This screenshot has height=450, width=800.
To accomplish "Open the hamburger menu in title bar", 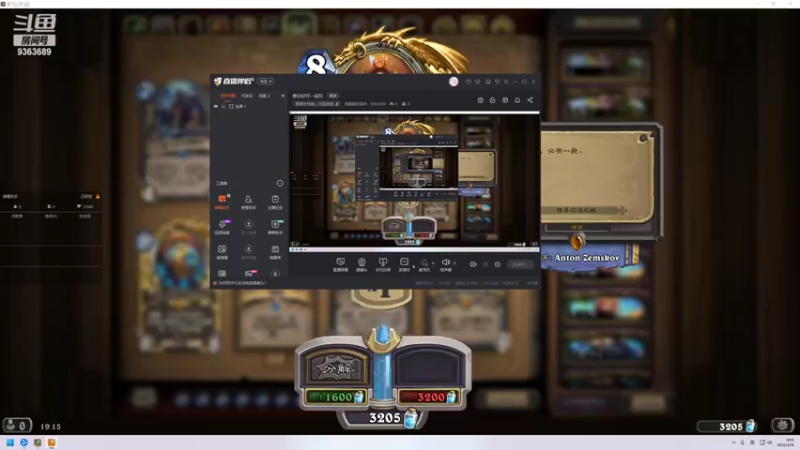I will click(x=506, y=82).
